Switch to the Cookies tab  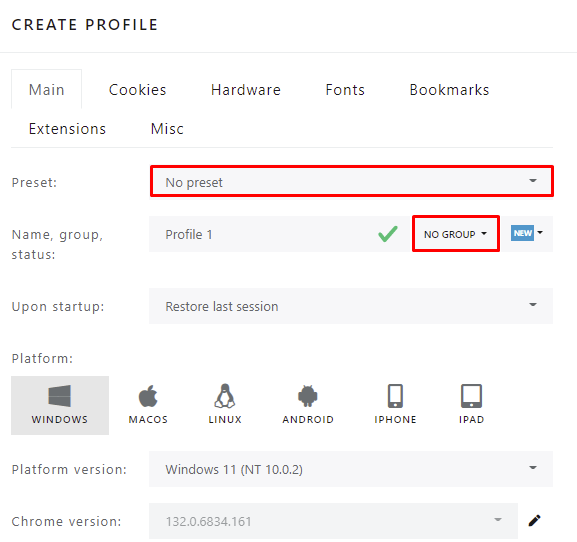click(138, 90)
